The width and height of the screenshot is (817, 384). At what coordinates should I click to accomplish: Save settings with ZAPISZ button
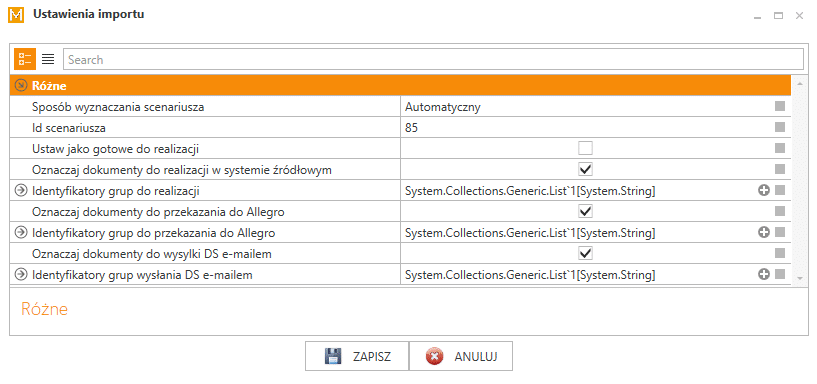[357, 356]
